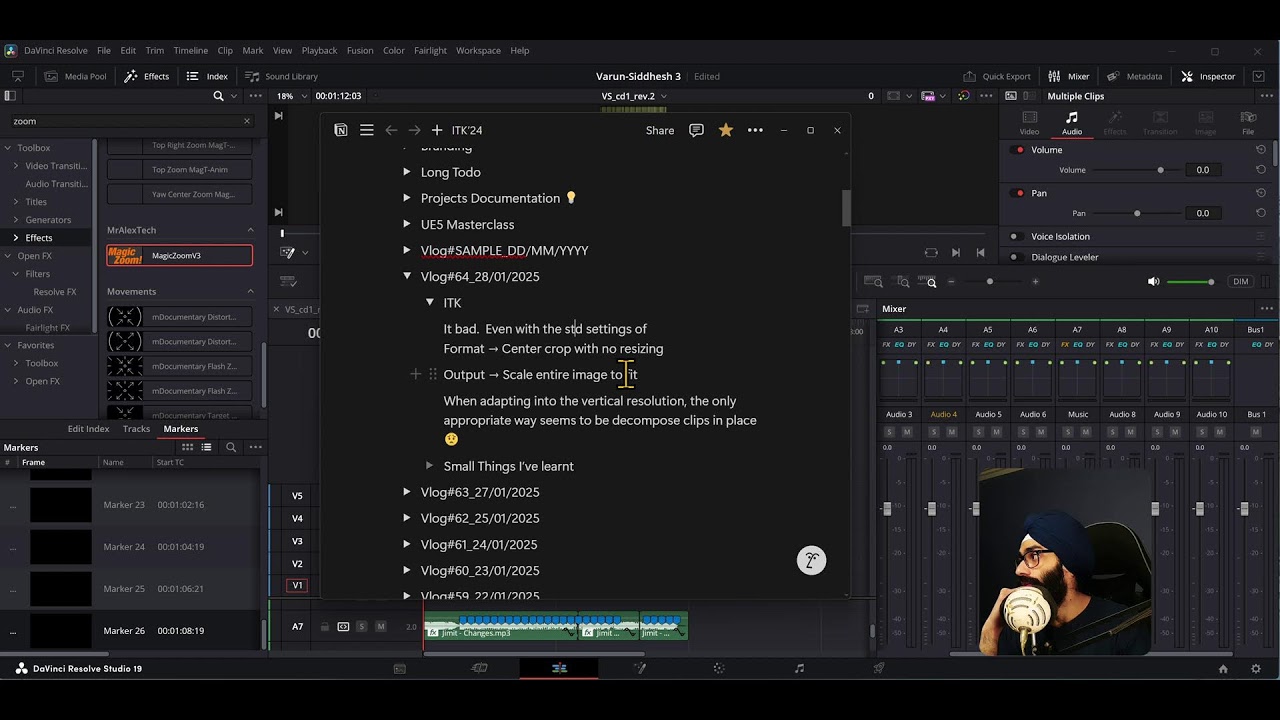
Task: Solo the A7 timeline track
Action: point(362,627)
